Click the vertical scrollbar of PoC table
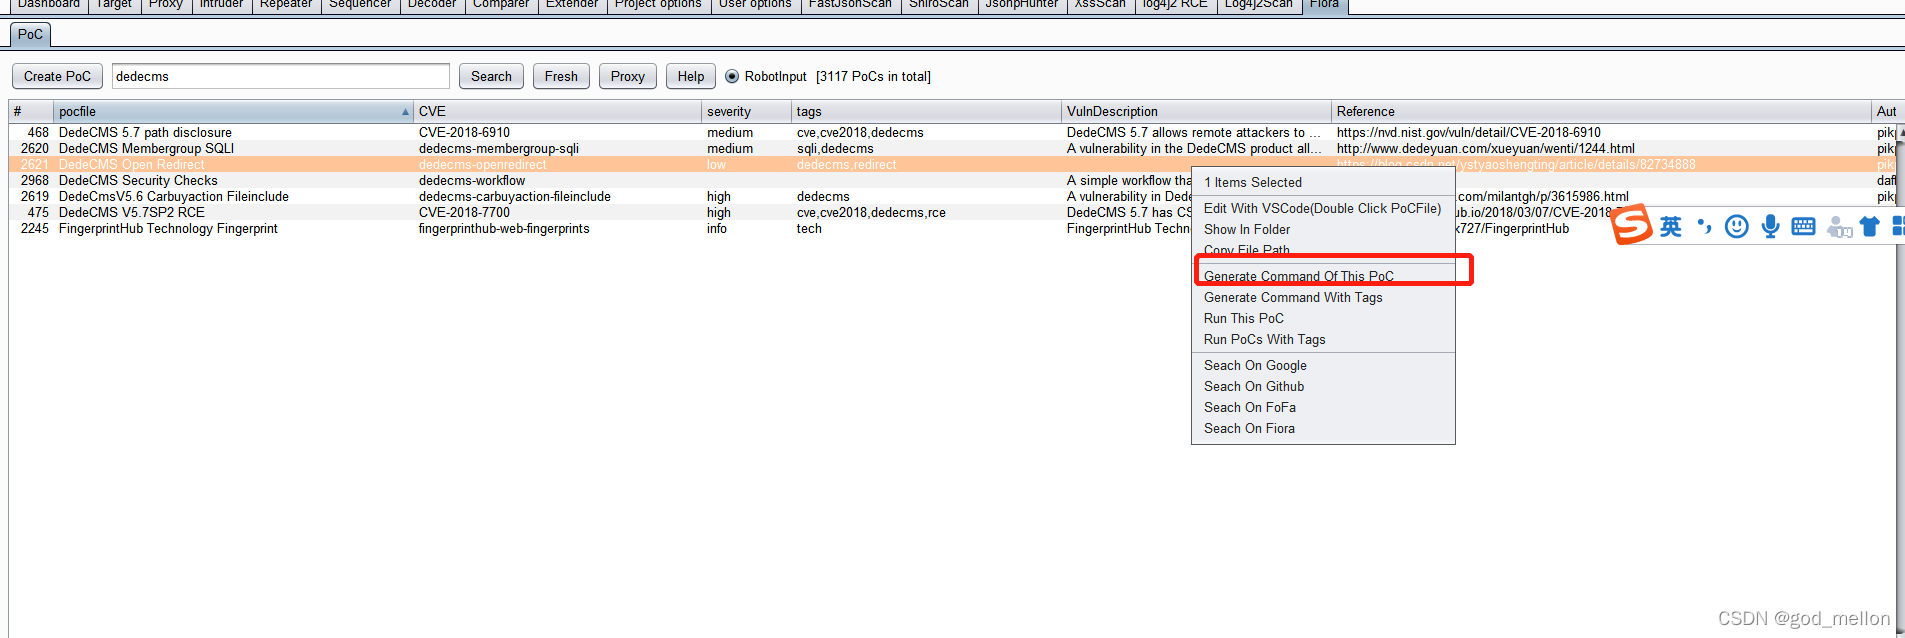Screen dimensions: 1905x638 1900,380
